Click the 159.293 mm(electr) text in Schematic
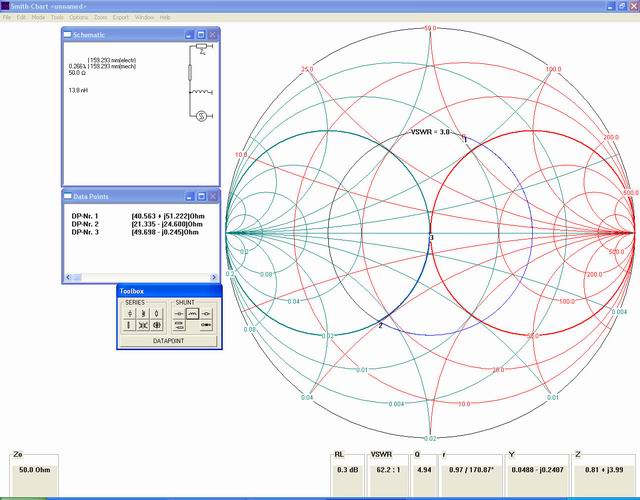640x500 pixels. [x=112, y=60]
